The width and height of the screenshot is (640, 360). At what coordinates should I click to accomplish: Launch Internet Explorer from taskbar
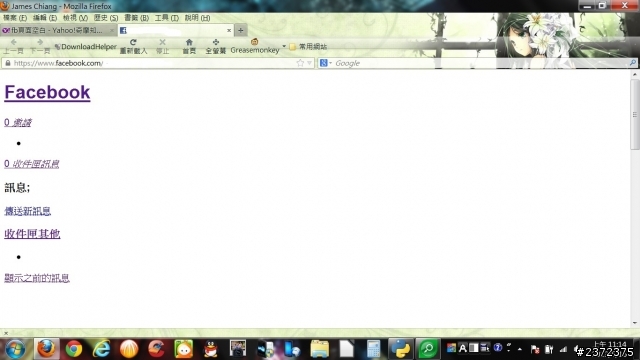101,349
